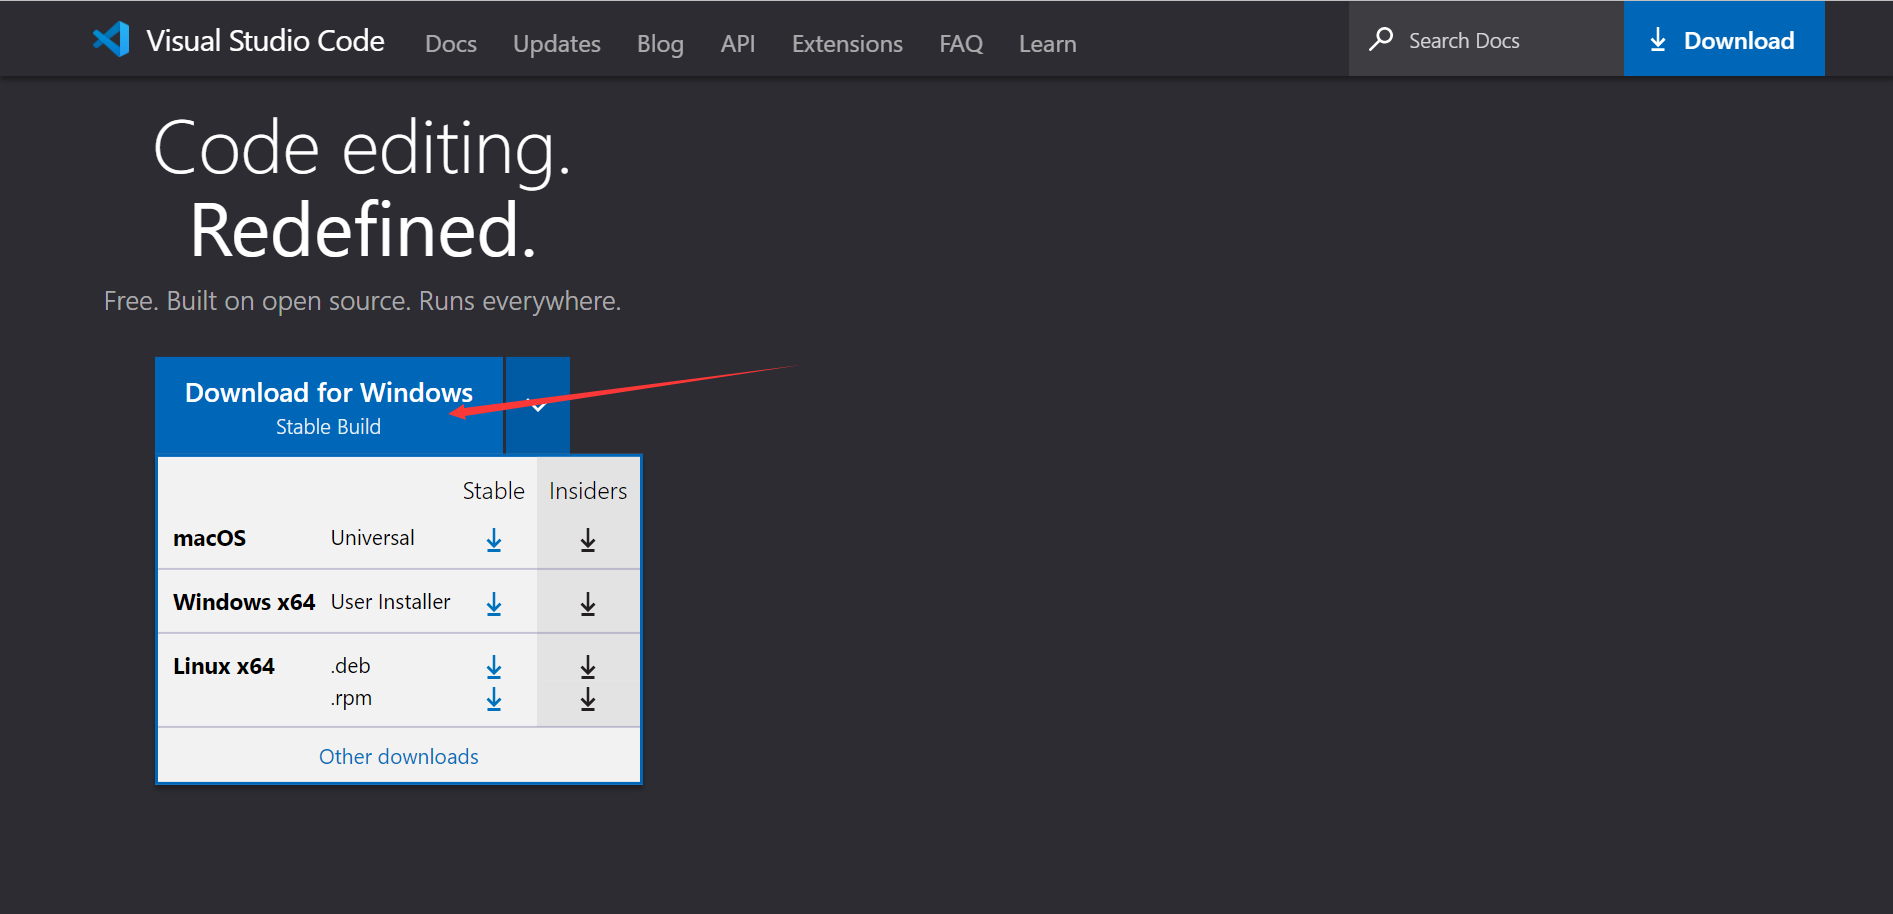Viewport: 1893px width, 914px height.
Task: Download Windows x64 User Installer Stable
Action: pos(494,604)
